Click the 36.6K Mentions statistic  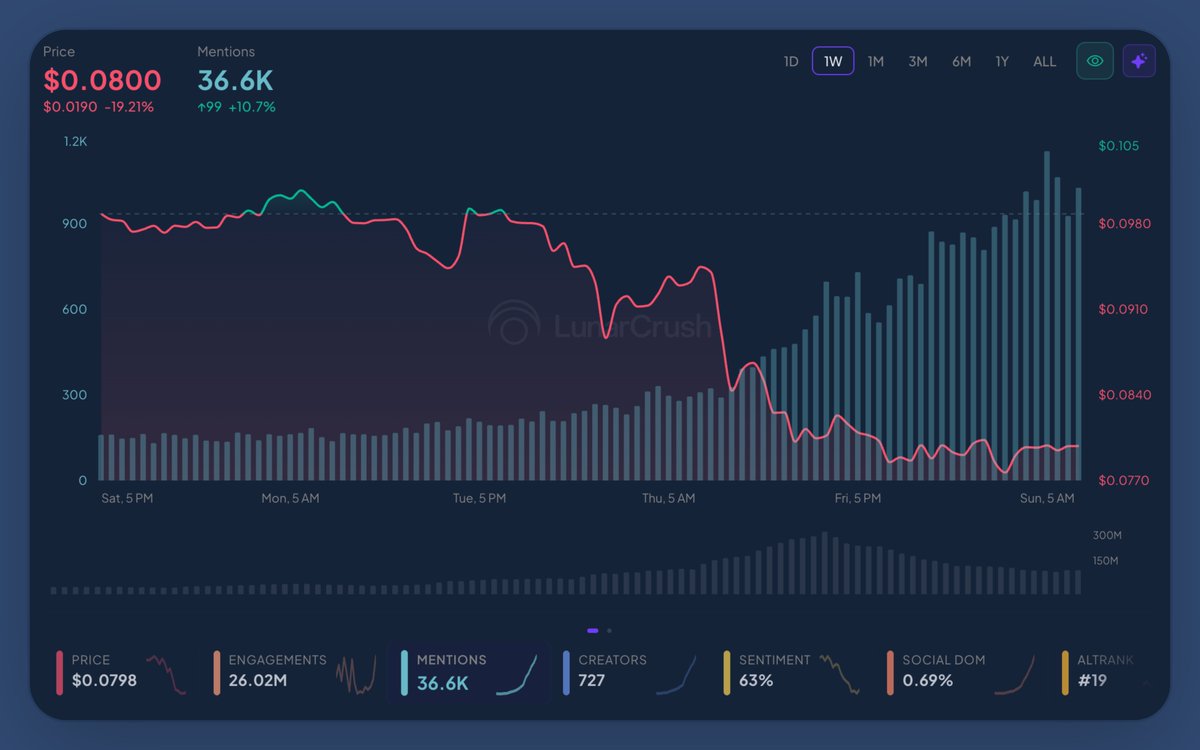pos(234,82)
